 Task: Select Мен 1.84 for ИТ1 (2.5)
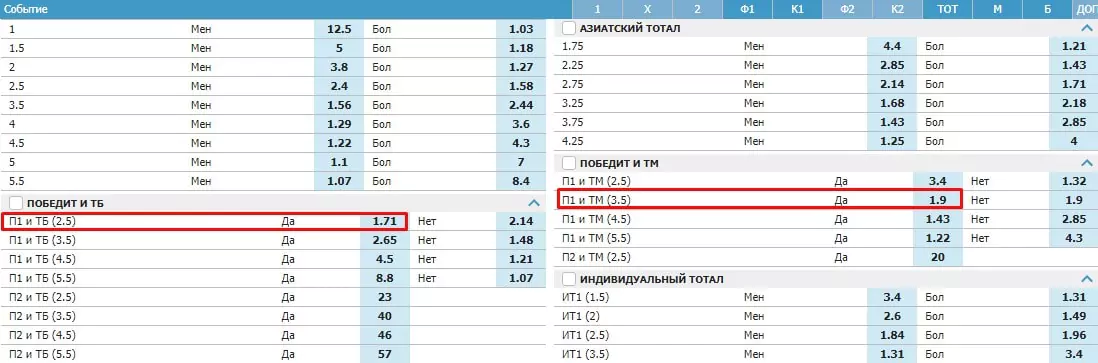891,335
